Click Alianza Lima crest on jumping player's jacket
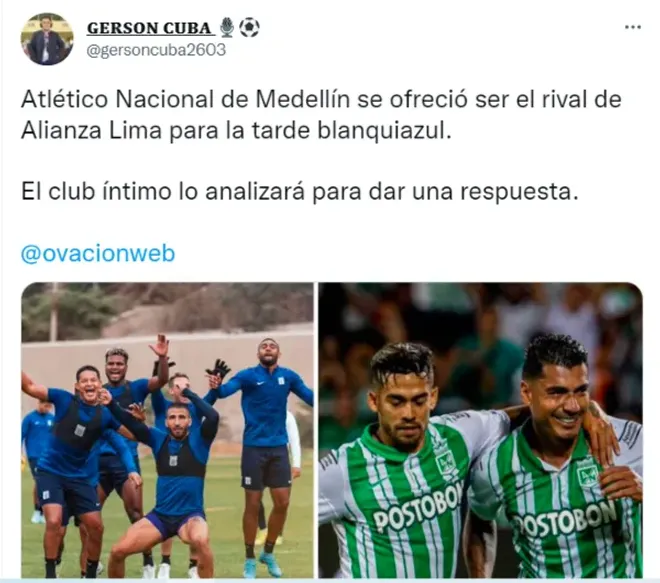 click(281, 381)
